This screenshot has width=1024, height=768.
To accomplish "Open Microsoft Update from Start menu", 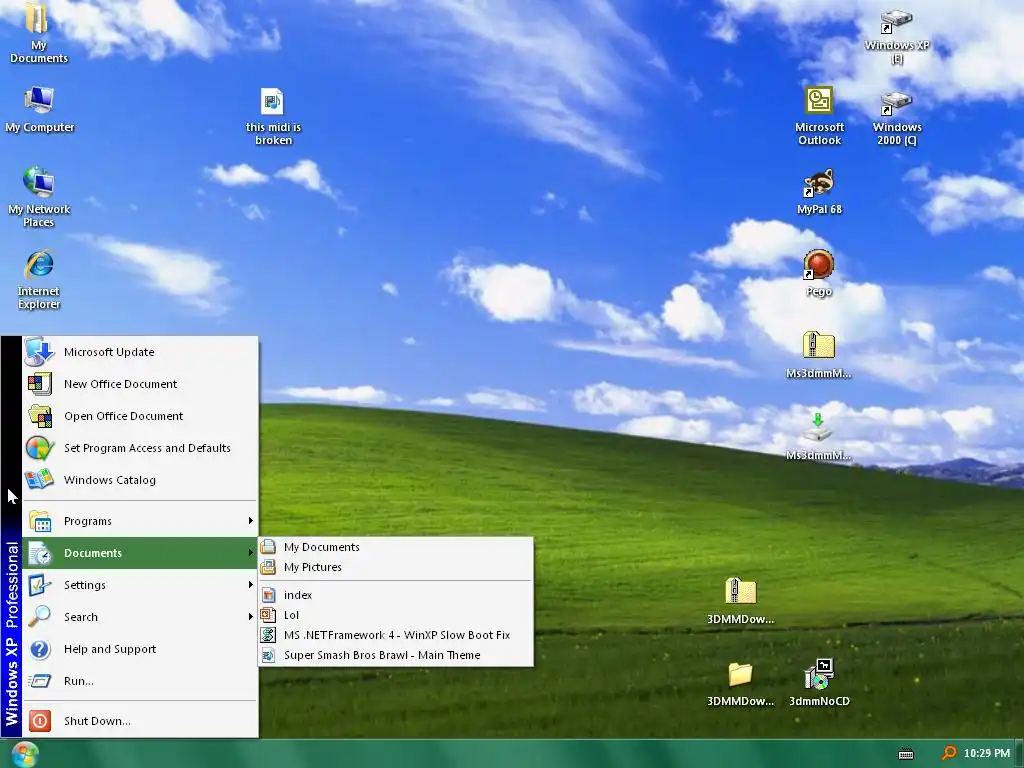I will 140,352.
